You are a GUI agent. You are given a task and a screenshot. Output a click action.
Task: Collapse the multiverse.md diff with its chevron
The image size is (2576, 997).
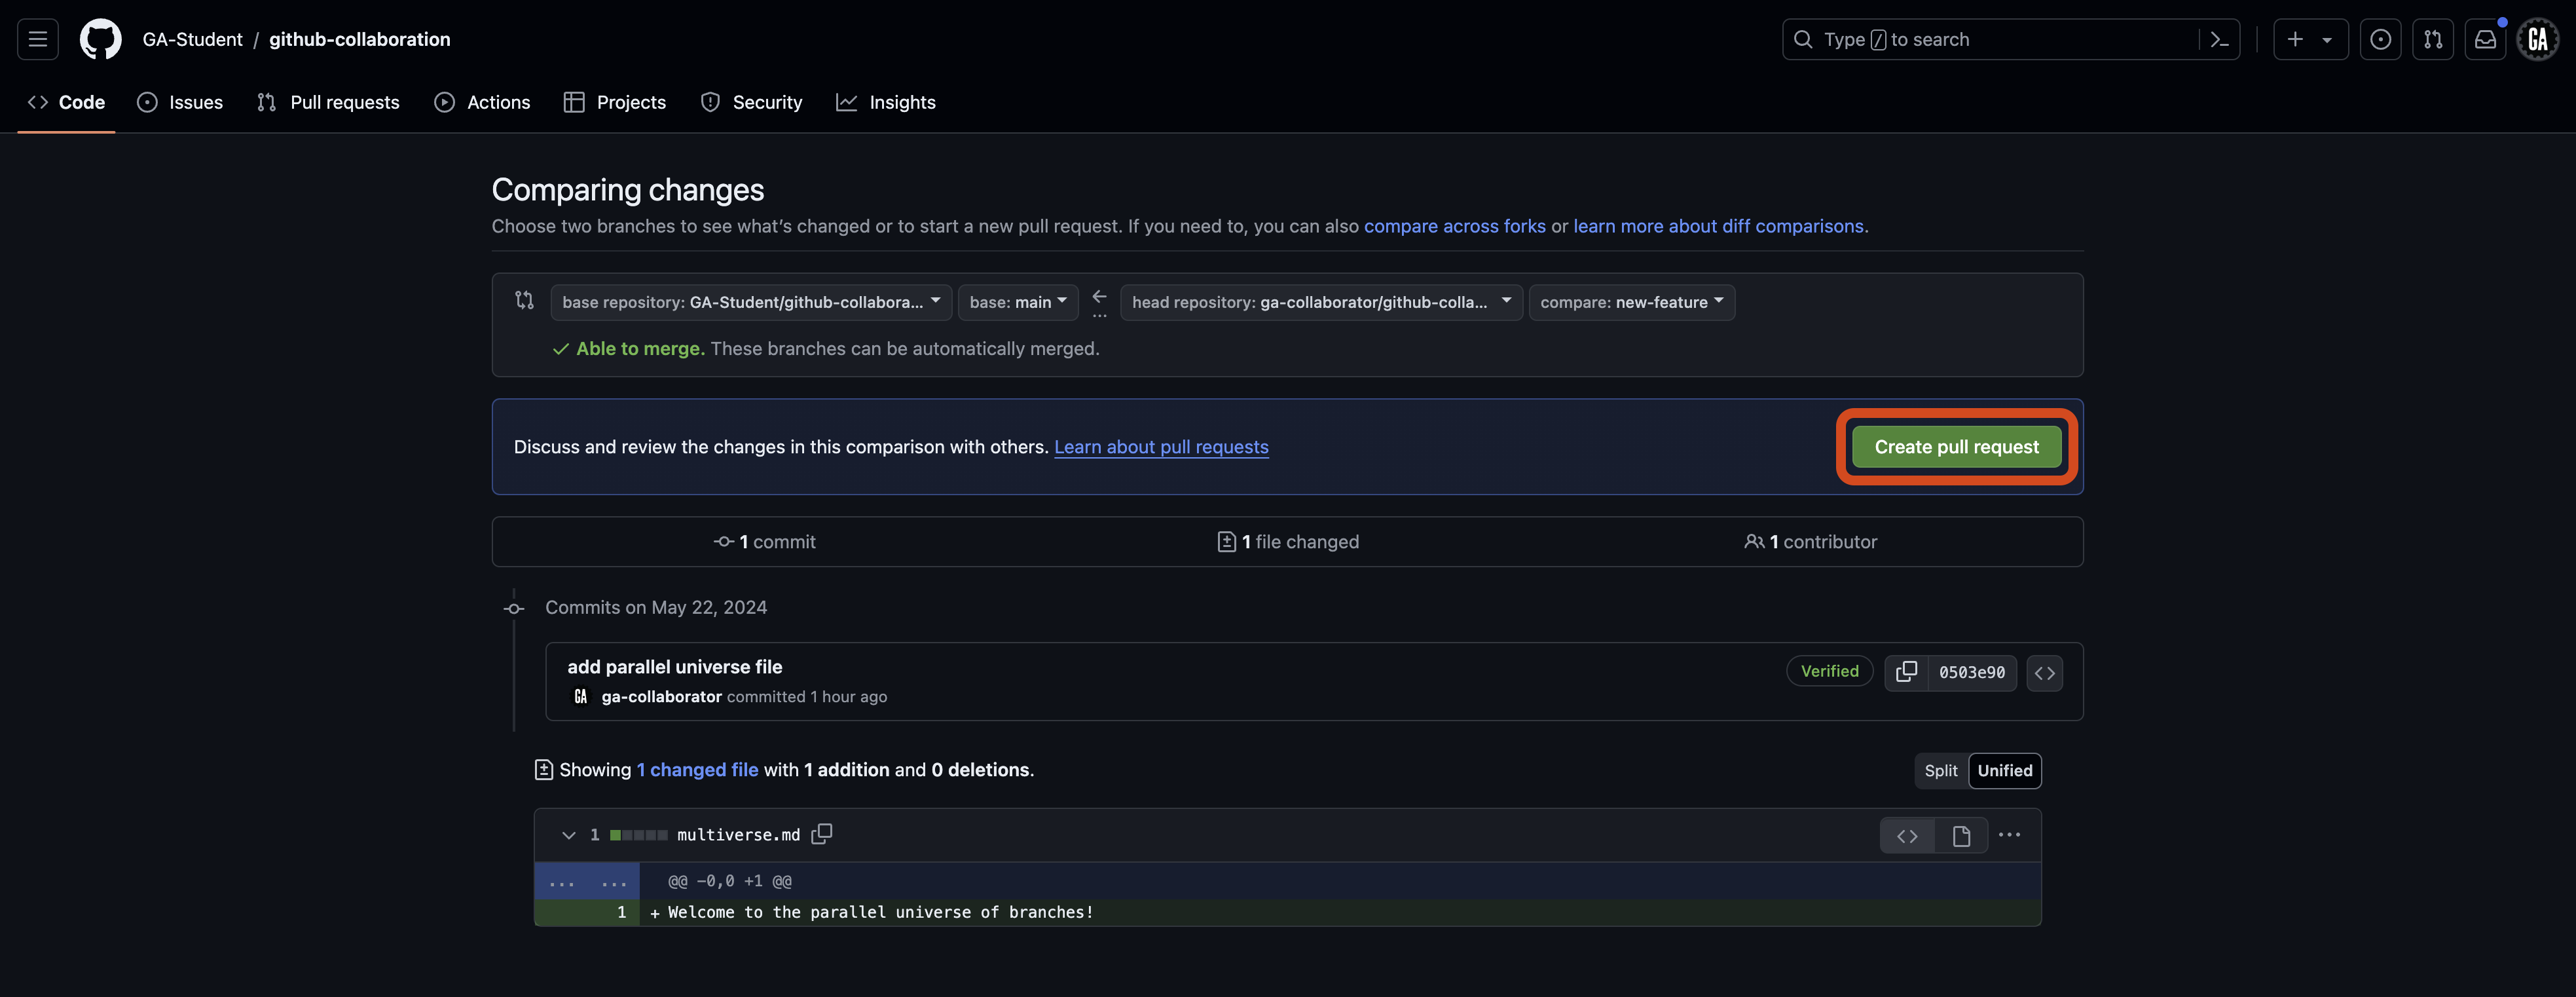[x=568, y=834]
